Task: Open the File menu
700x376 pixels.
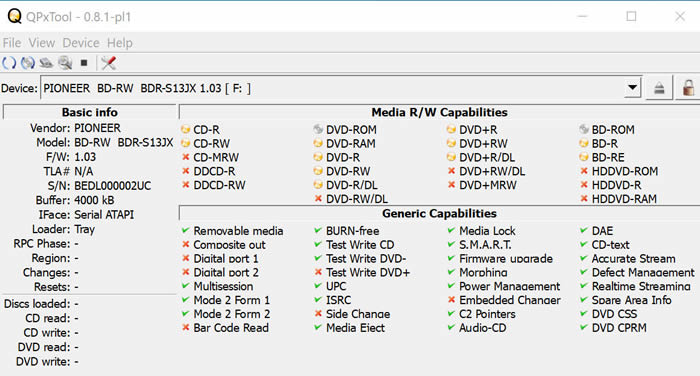Action: (x=12, y=43)
